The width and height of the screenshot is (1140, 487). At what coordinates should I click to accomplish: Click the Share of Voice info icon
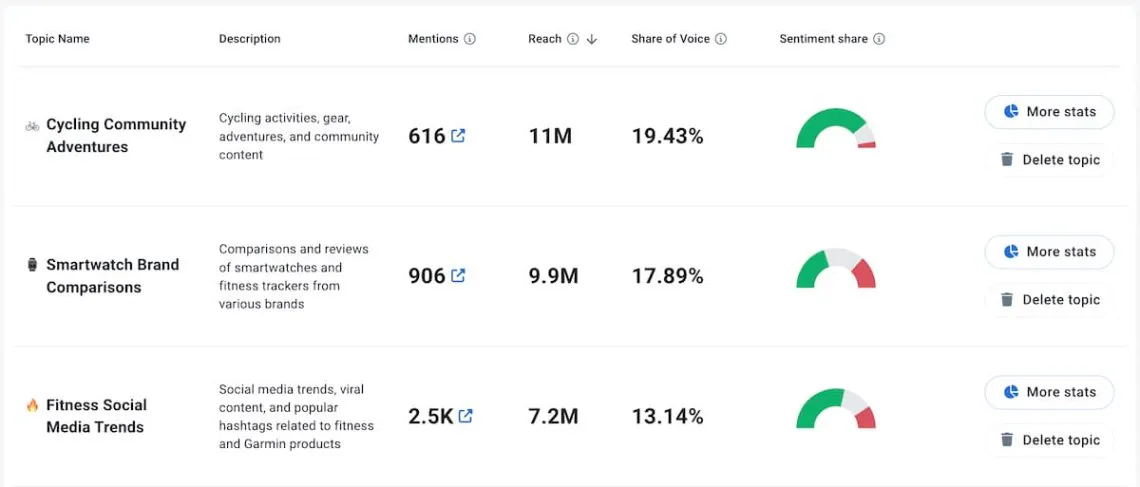click(x=721, y=39)
